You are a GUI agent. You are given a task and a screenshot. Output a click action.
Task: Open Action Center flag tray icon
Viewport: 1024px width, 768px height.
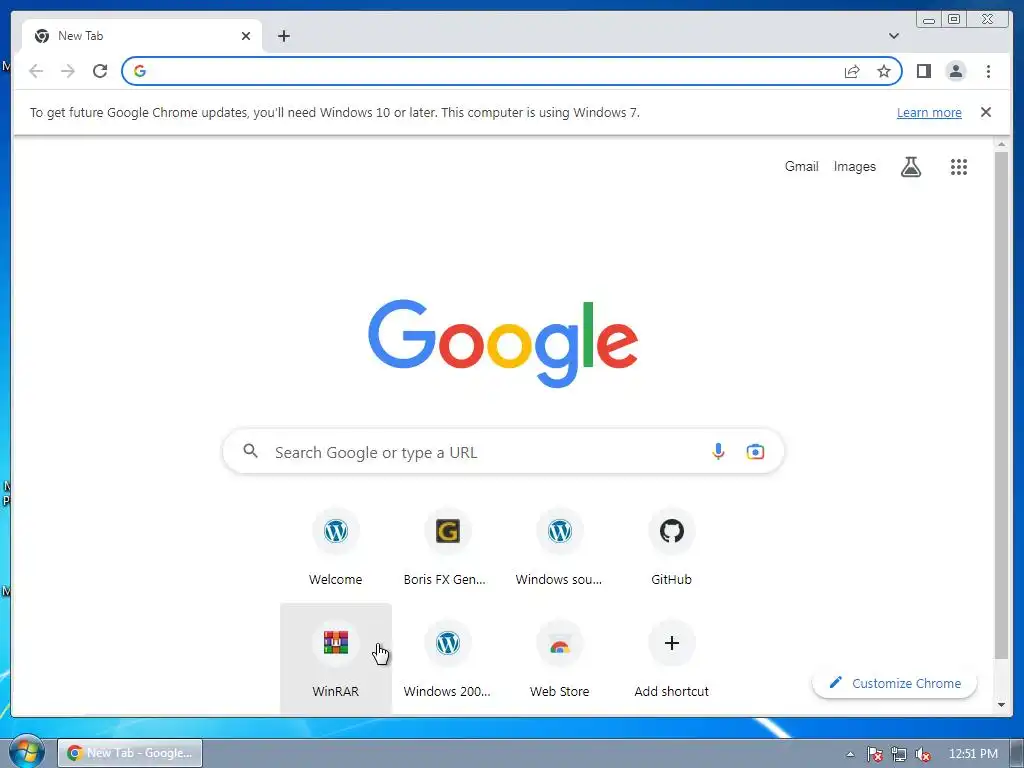[874, 754]
